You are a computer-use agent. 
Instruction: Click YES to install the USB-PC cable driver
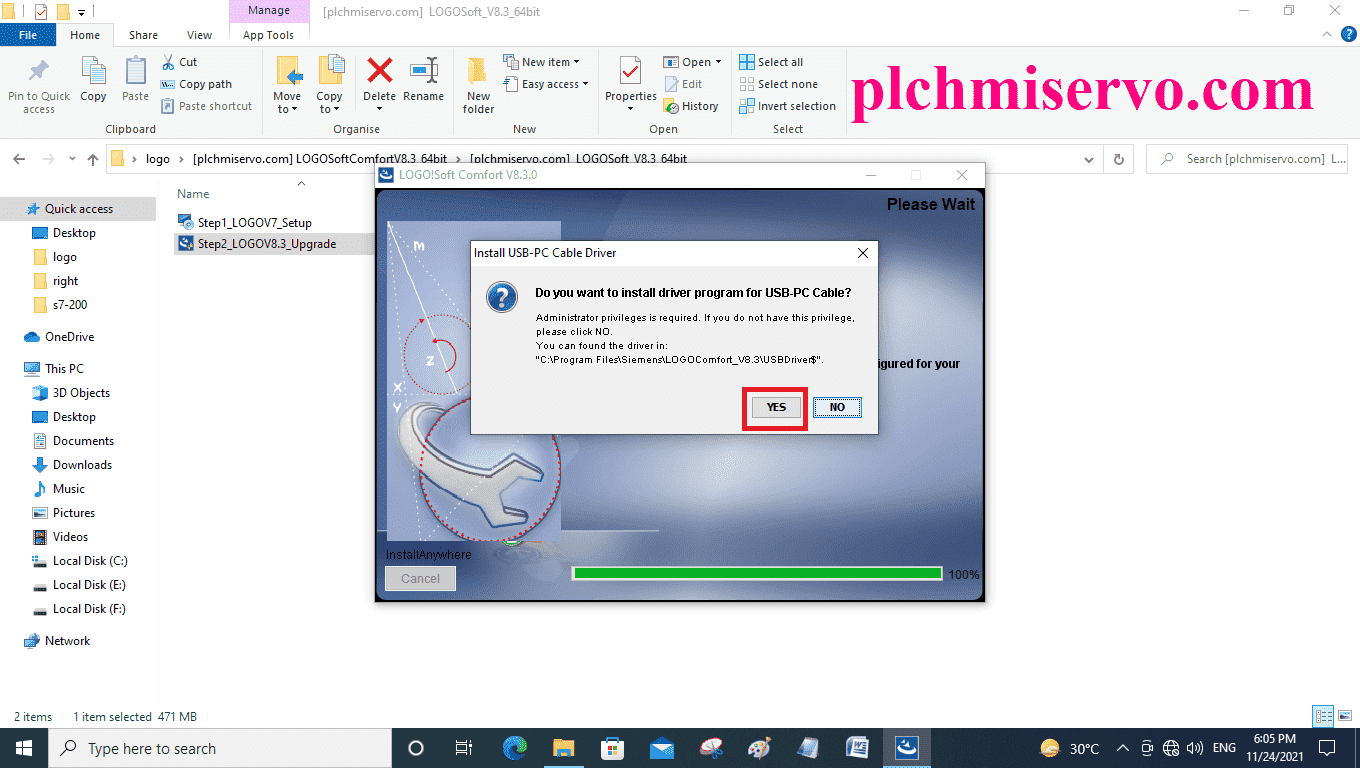point(776,407)
